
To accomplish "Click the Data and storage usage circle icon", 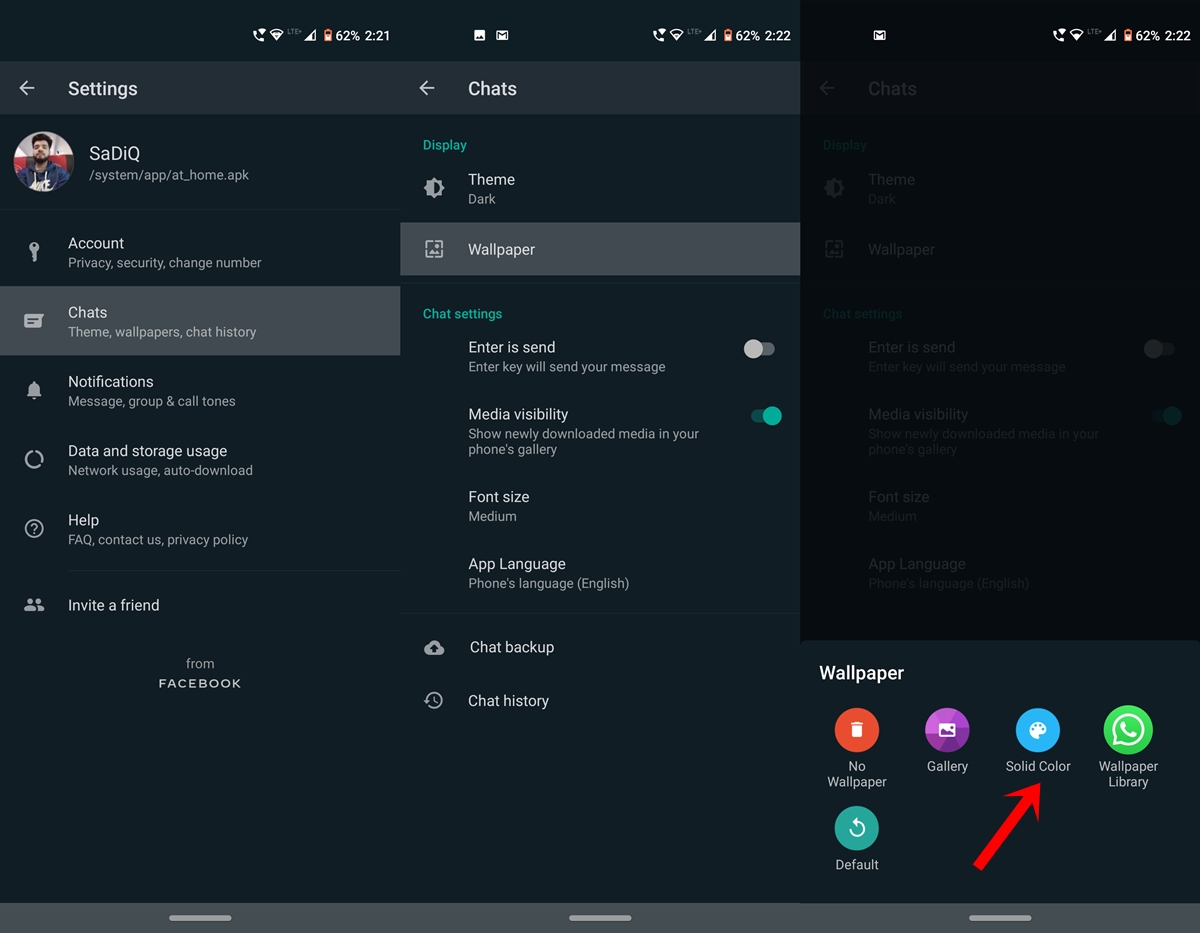I will click(x=34, y=459).
